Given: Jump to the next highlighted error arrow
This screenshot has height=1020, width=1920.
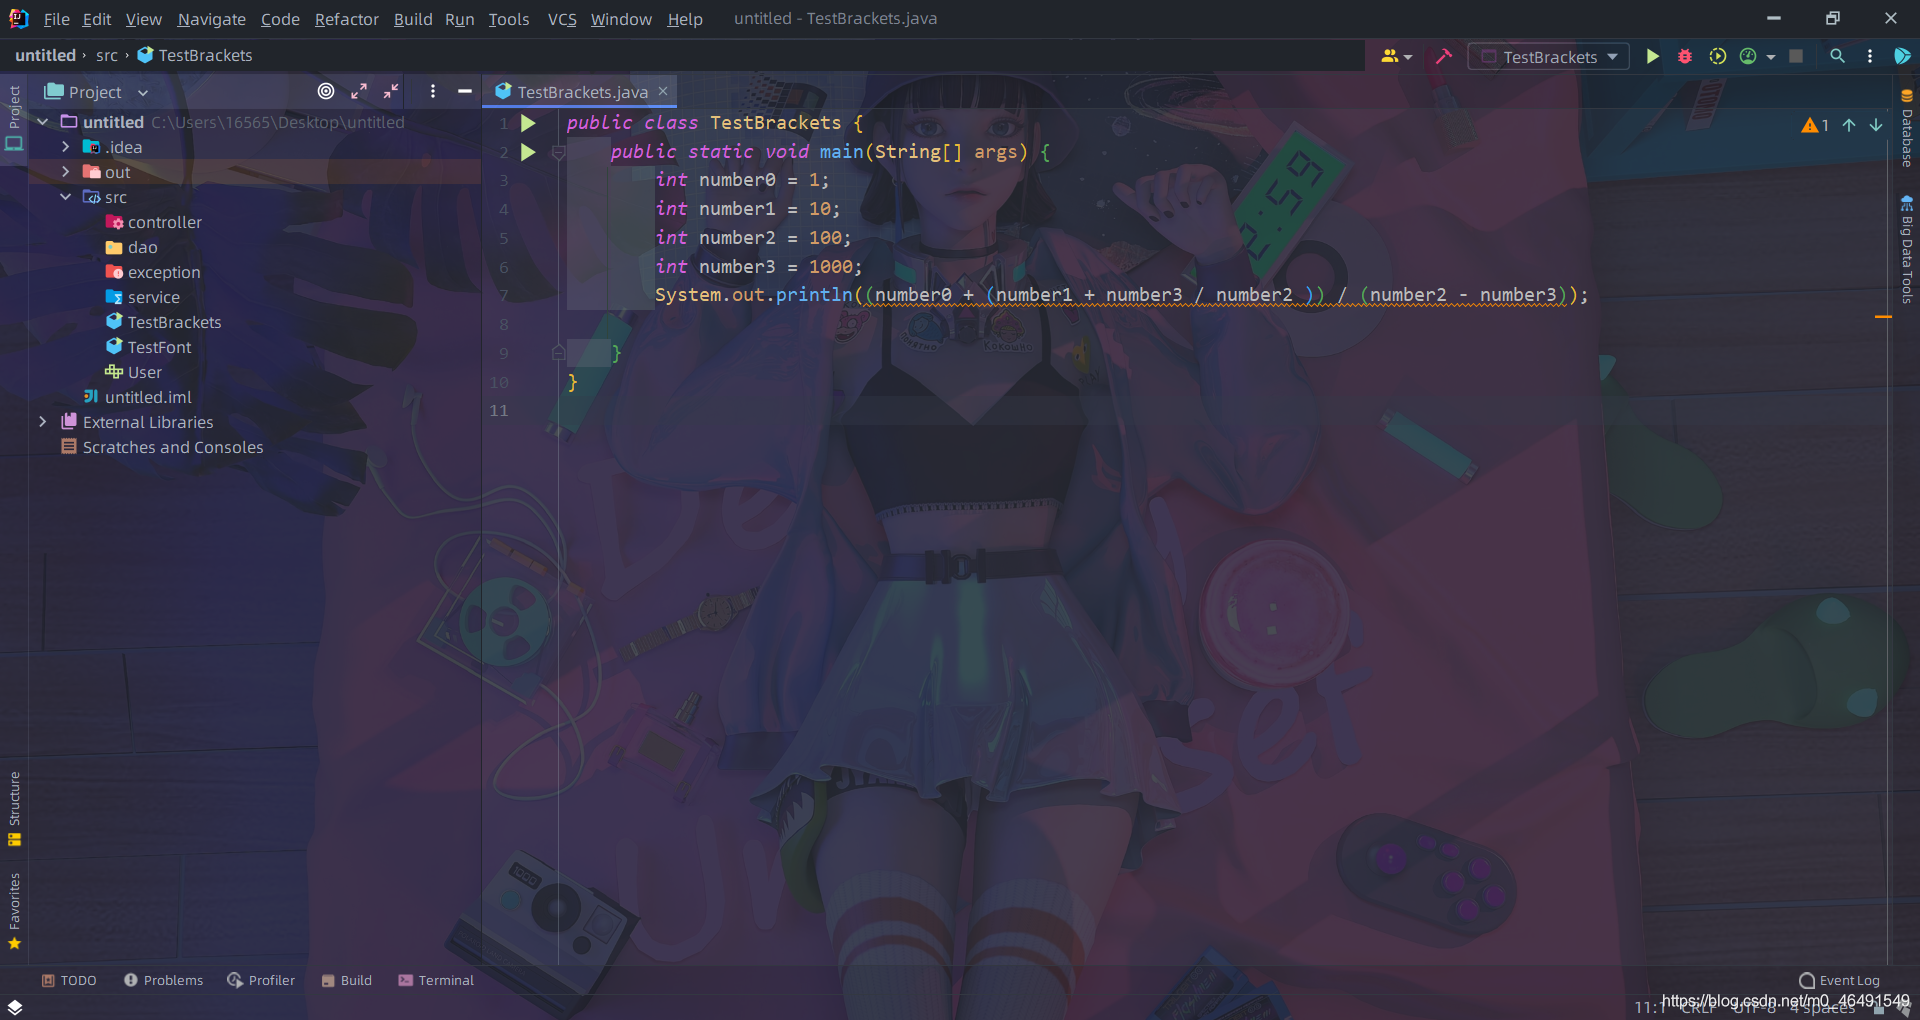Looking at the screenshot, I should click(x=1876, y=125).
